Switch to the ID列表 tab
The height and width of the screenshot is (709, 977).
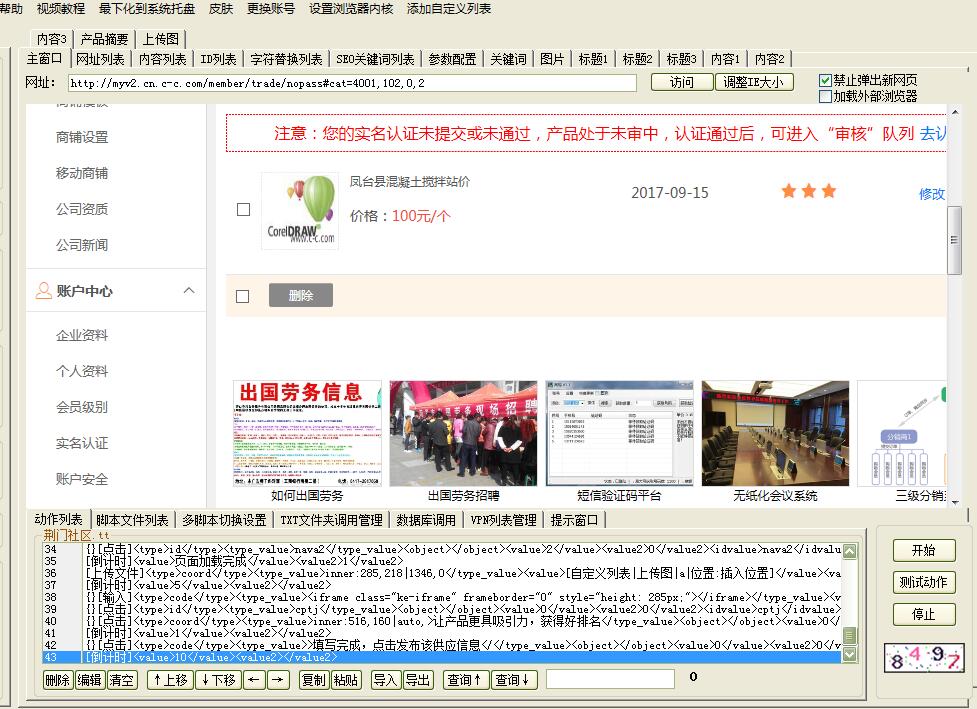218,59
